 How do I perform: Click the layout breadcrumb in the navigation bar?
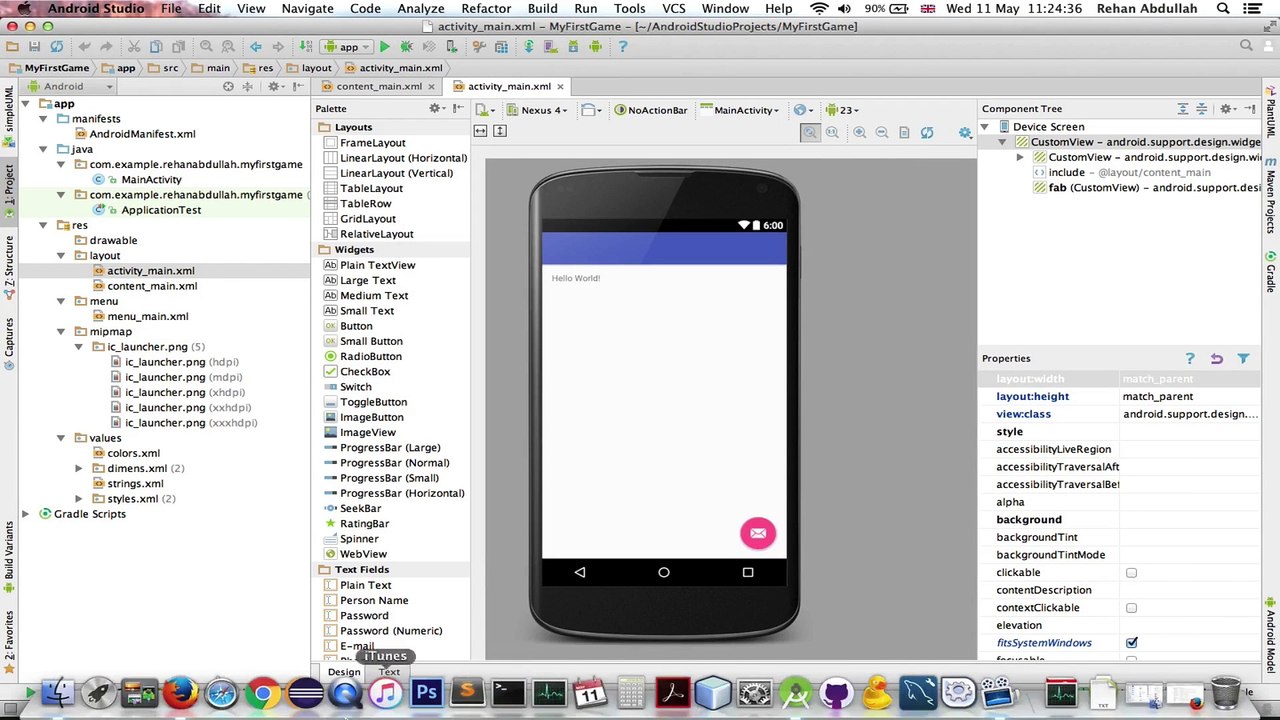pyautogui.click(x=309, y=68)
